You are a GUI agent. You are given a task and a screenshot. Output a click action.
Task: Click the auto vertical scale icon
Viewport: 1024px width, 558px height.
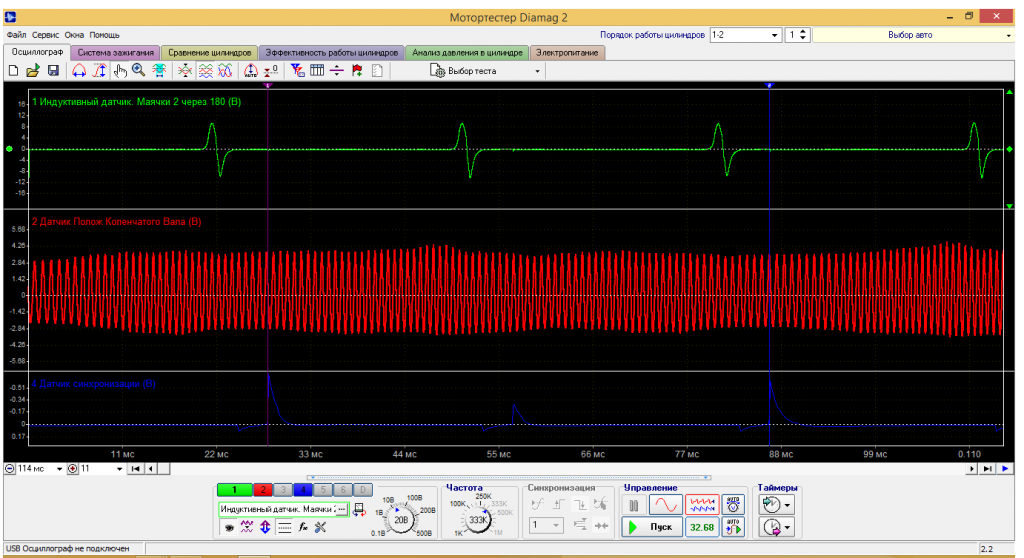[x=251, y=71]
